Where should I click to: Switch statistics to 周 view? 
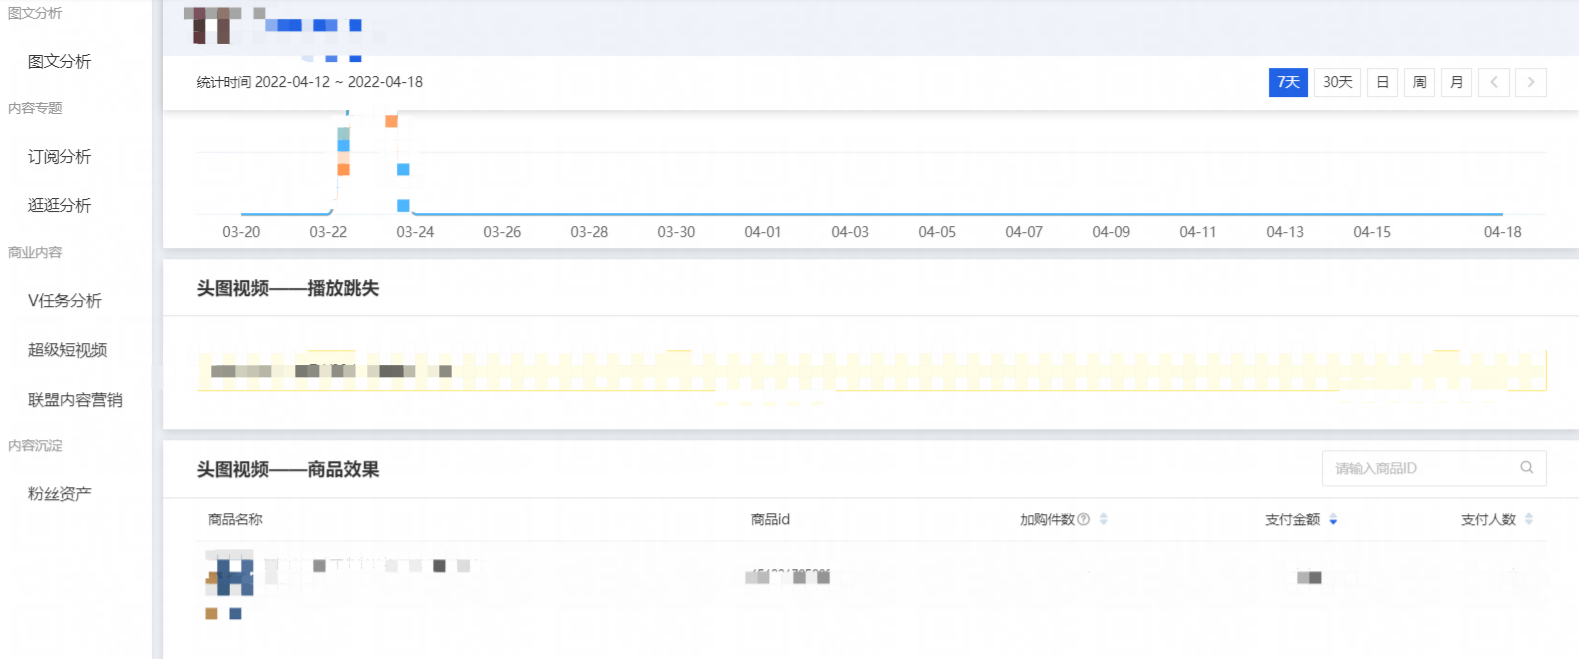pos(1419,82)
